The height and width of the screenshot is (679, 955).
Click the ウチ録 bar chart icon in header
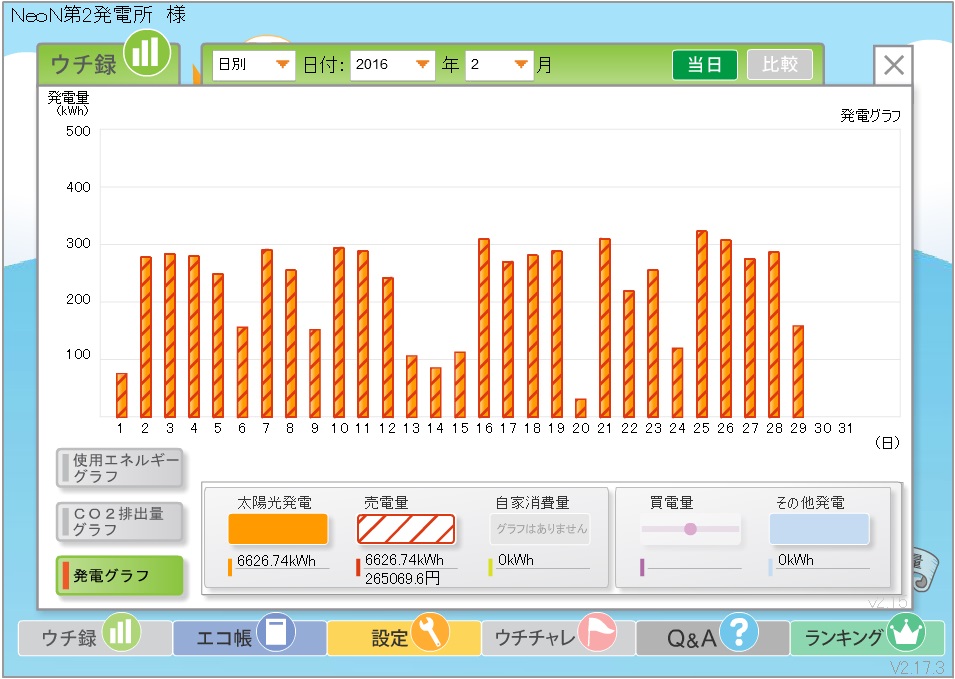pyautogui.click(x=146, y=52)
